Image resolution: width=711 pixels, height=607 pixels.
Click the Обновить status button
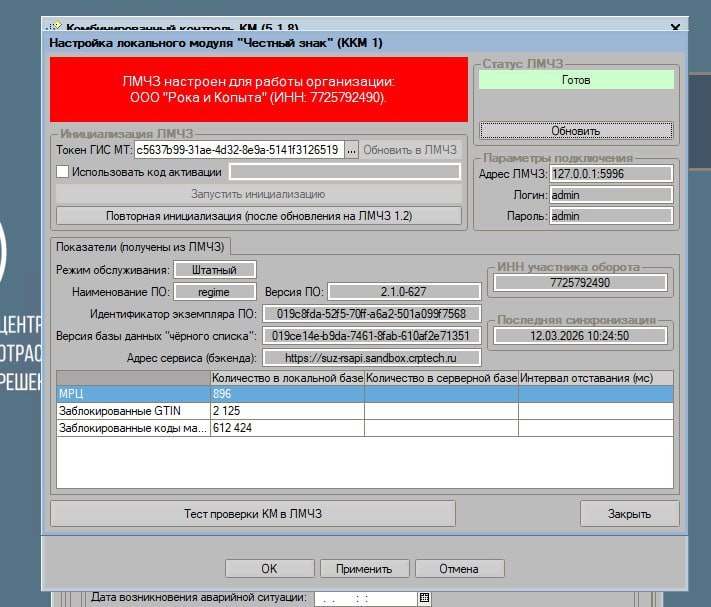(x=576, y=131)
